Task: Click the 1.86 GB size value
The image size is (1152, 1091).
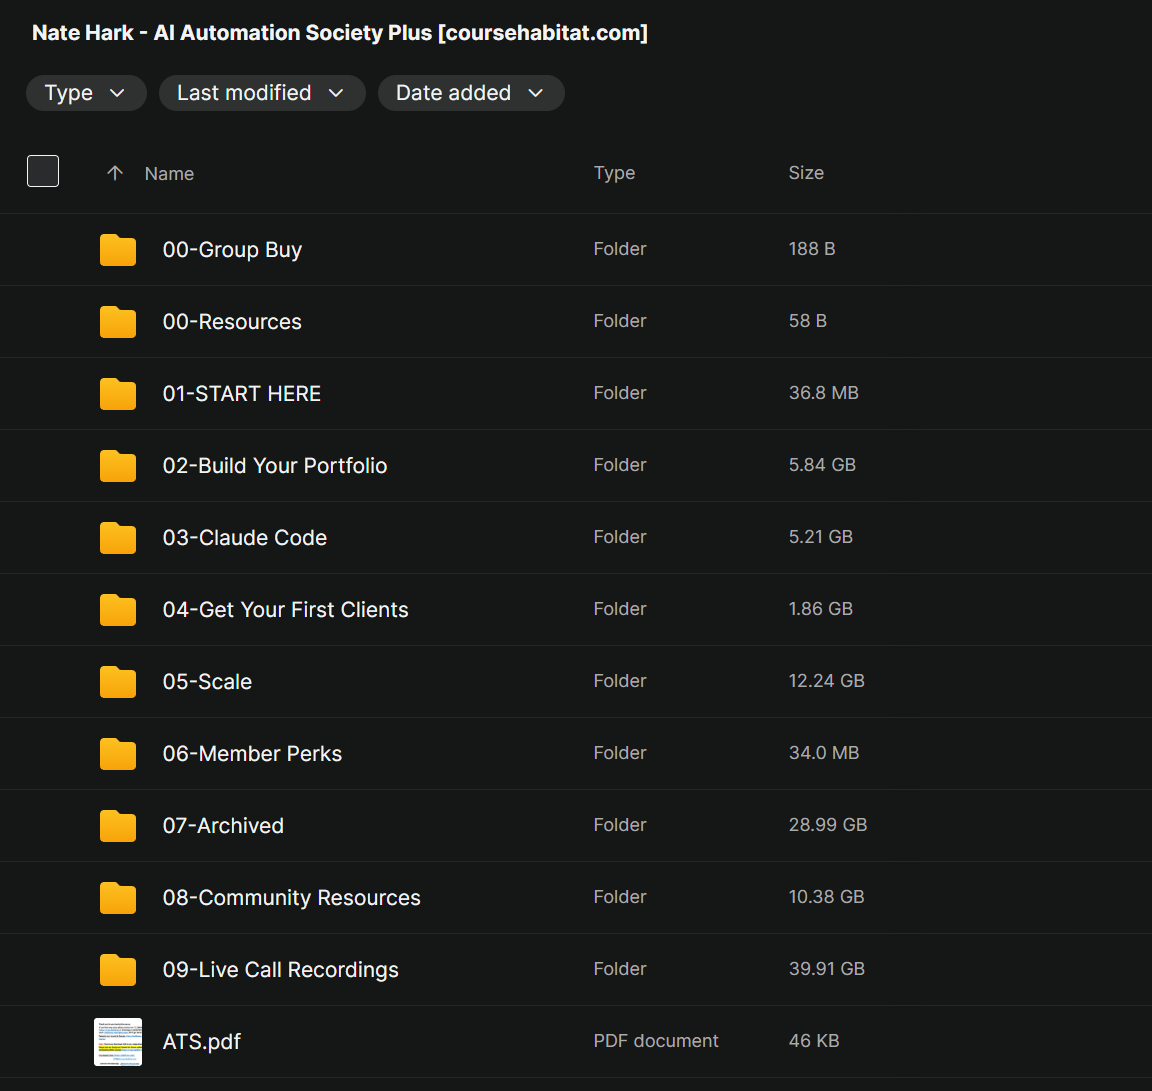Action: 821,609
